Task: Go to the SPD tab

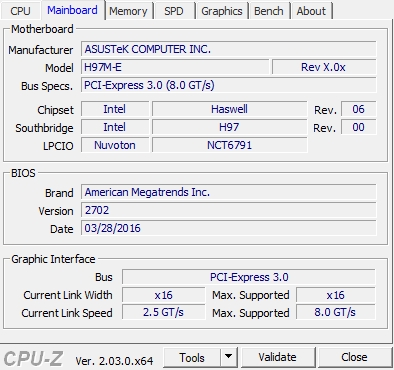Action: coord(174,11)
